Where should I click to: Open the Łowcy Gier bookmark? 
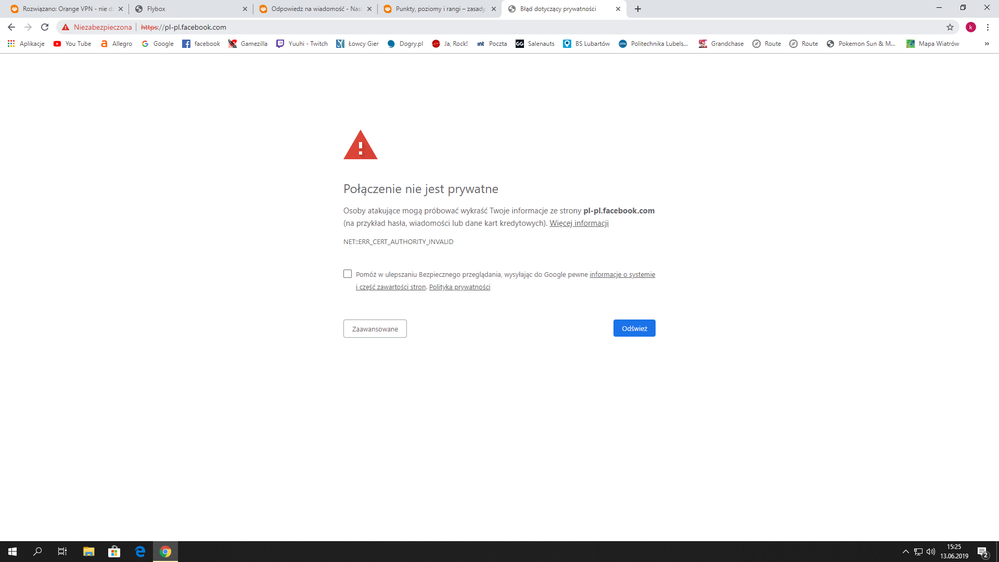357,44
